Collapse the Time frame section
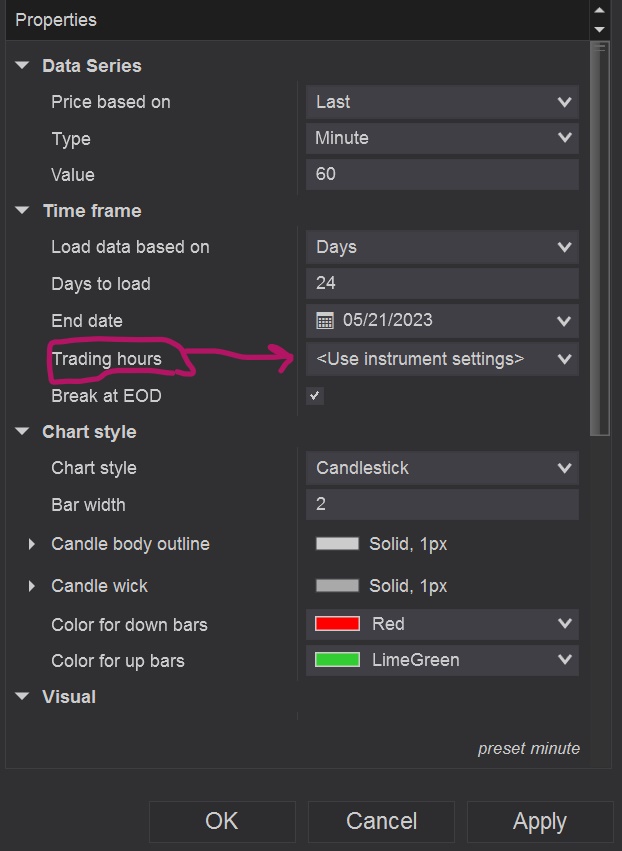The width and height of the screenshot is (622, 851). 23,211
